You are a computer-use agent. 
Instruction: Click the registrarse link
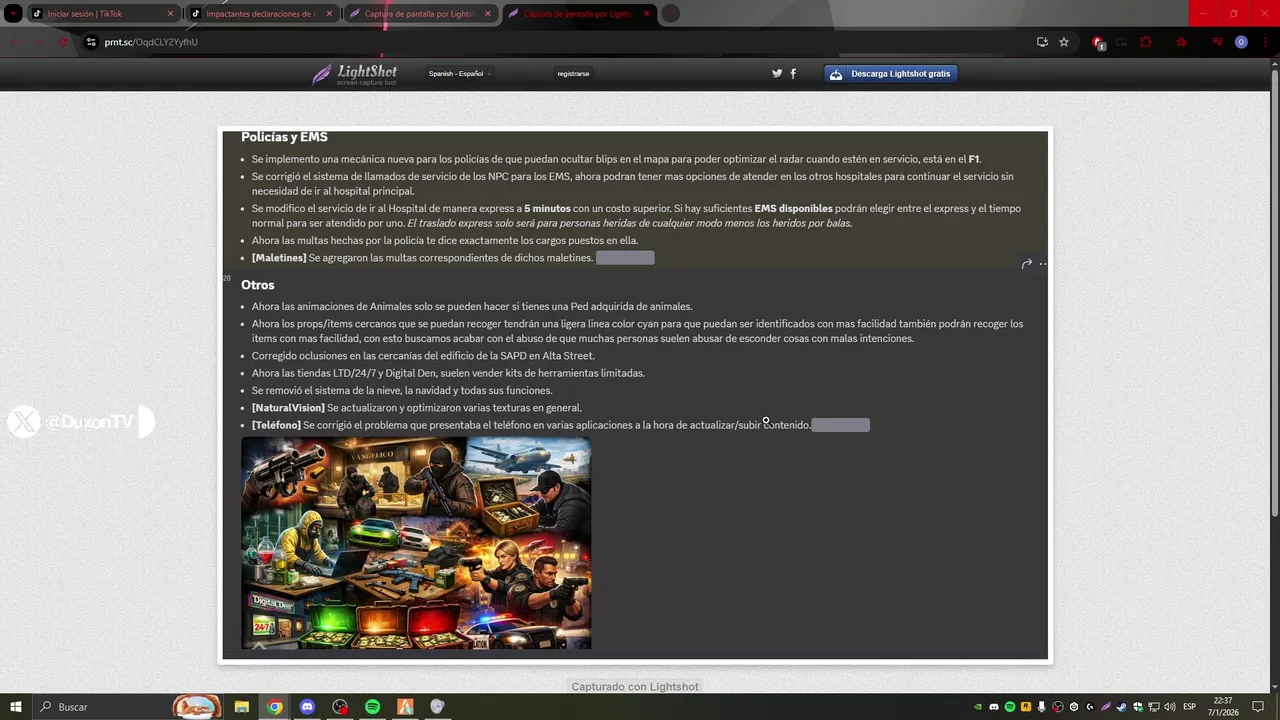(x=573, y=73)
